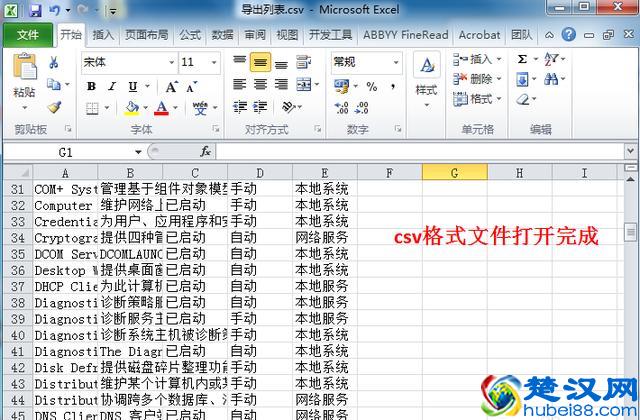Viewport: 640px width, 420px height.
Task: Toggle Italic formatting
Action: click(x=112, y=86)
